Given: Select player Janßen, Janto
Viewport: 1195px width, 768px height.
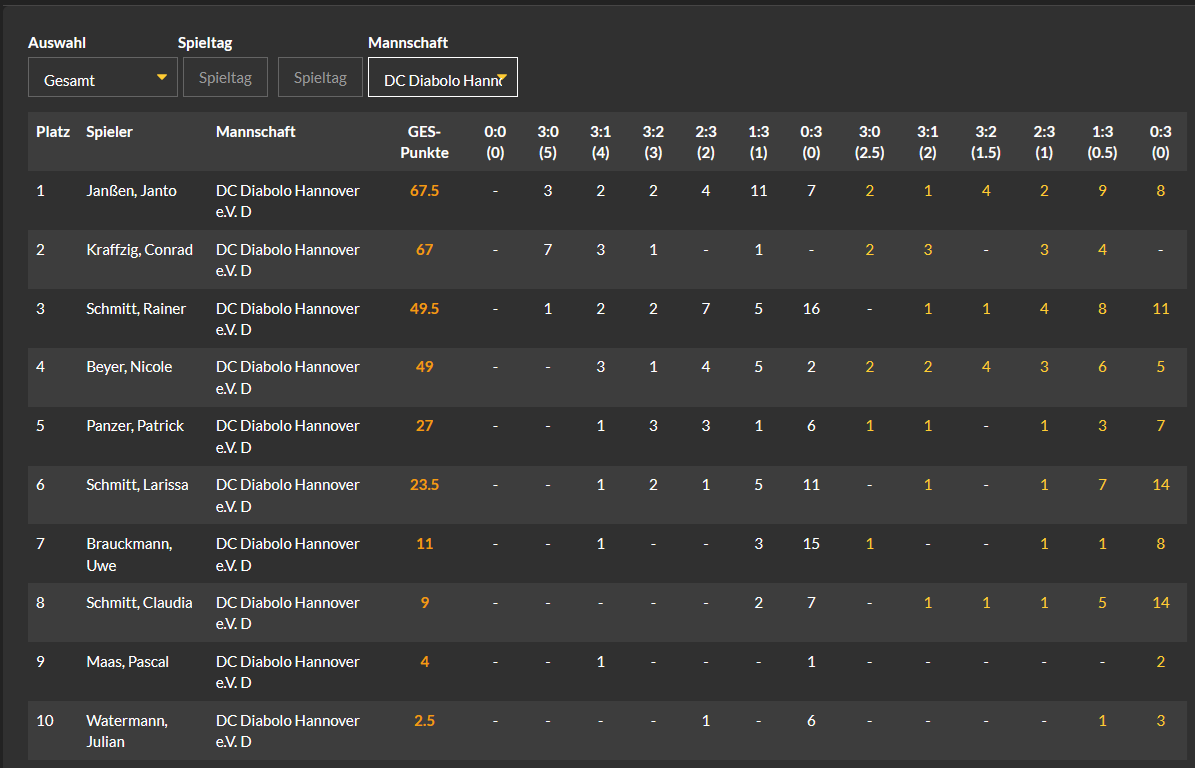Looking at the screenshot, I should (x=131, y=190).
